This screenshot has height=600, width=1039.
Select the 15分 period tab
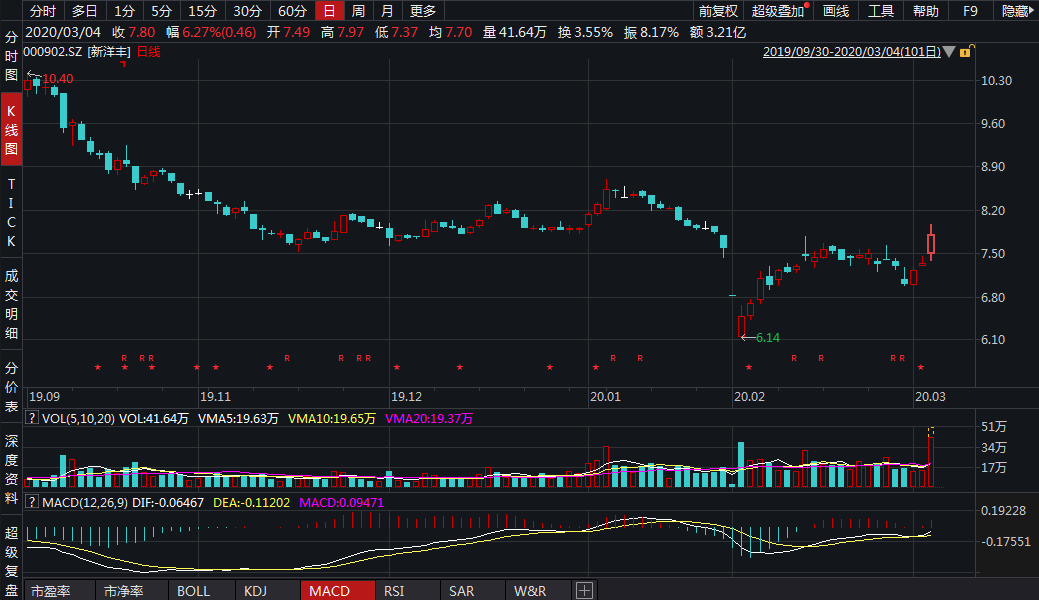pos(202,11)
